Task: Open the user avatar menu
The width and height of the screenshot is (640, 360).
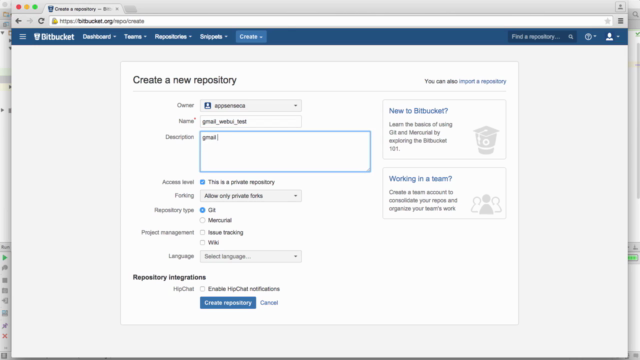Action: coord(612,37)
